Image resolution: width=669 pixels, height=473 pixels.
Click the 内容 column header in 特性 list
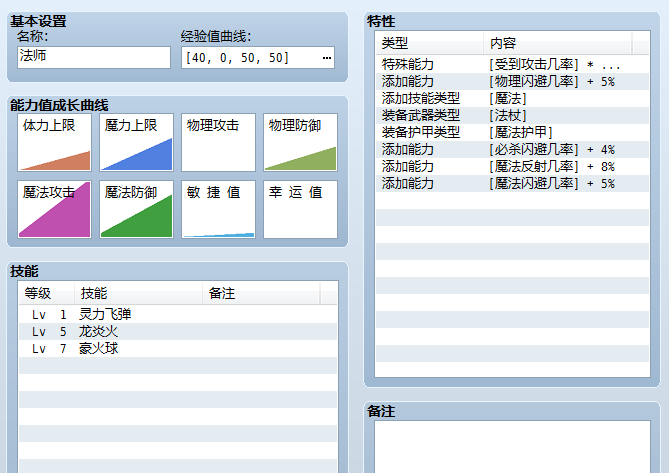click(558, 43)
